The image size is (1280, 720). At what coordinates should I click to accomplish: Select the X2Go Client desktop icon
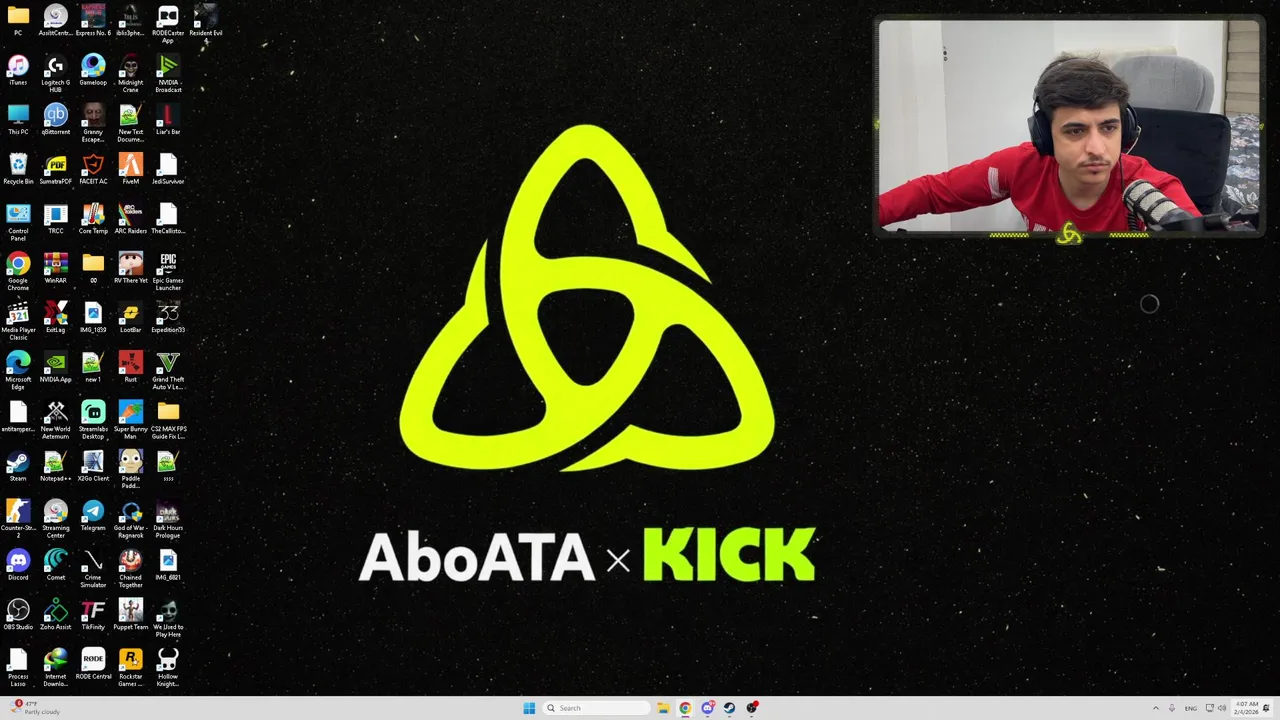tap(93, 466)
